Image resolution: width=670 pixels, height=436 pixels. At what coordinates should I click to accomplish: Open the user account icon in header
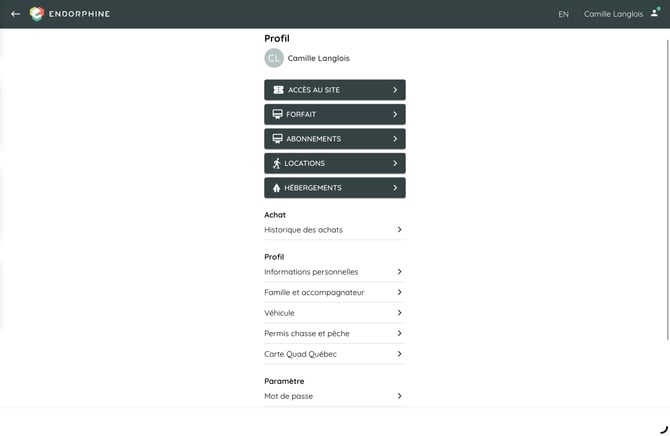click(x=655, y=13)
